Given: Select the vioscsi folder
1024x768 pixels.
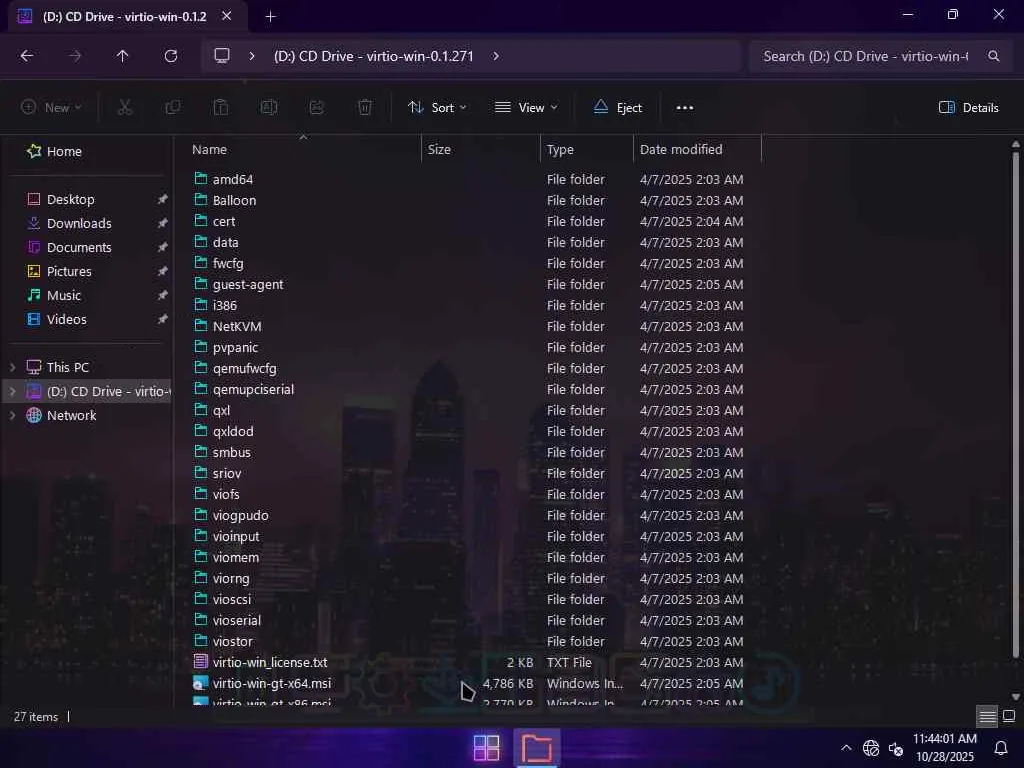Looking at the screenshot, I should [231, 600].
